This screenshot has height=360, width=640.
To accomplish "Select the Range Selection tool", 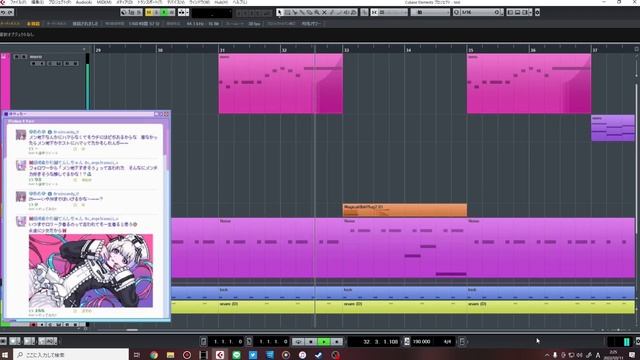I will click(x=287, y=13).
